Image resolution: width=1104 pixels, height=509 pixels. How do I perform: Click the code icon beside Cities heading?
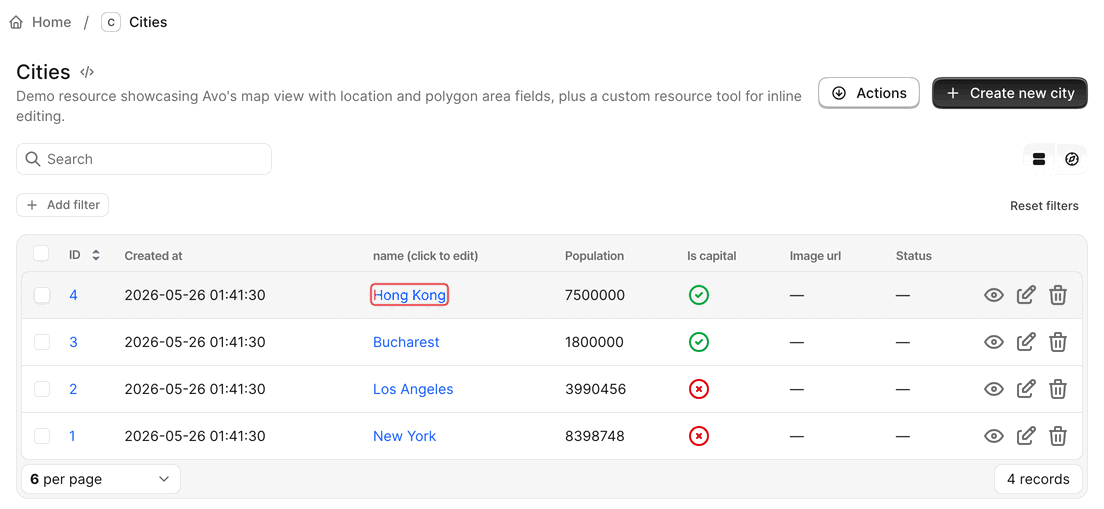tap(87, 72)
